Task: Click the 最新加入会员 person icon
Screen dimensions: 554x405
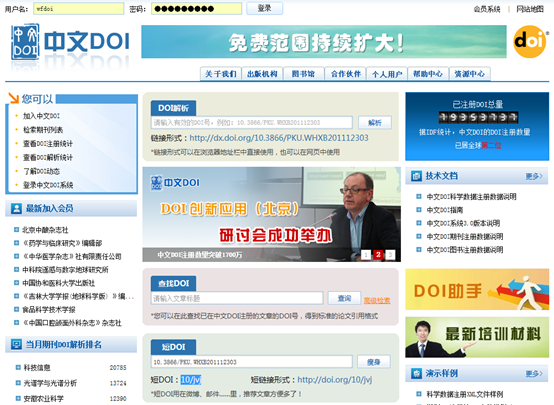Action: (x=16, y=209)
